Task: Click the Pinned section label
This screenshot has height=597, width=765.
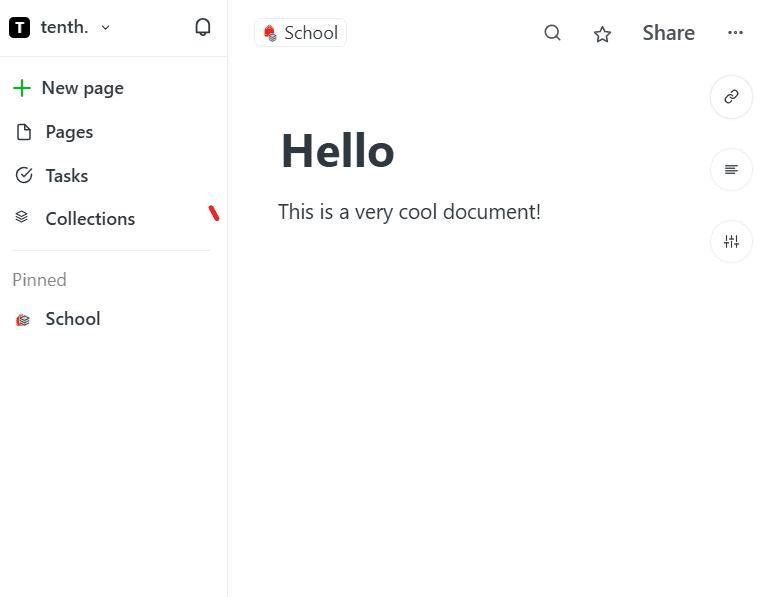Action: pyautogui.click(x=40, y=280)
